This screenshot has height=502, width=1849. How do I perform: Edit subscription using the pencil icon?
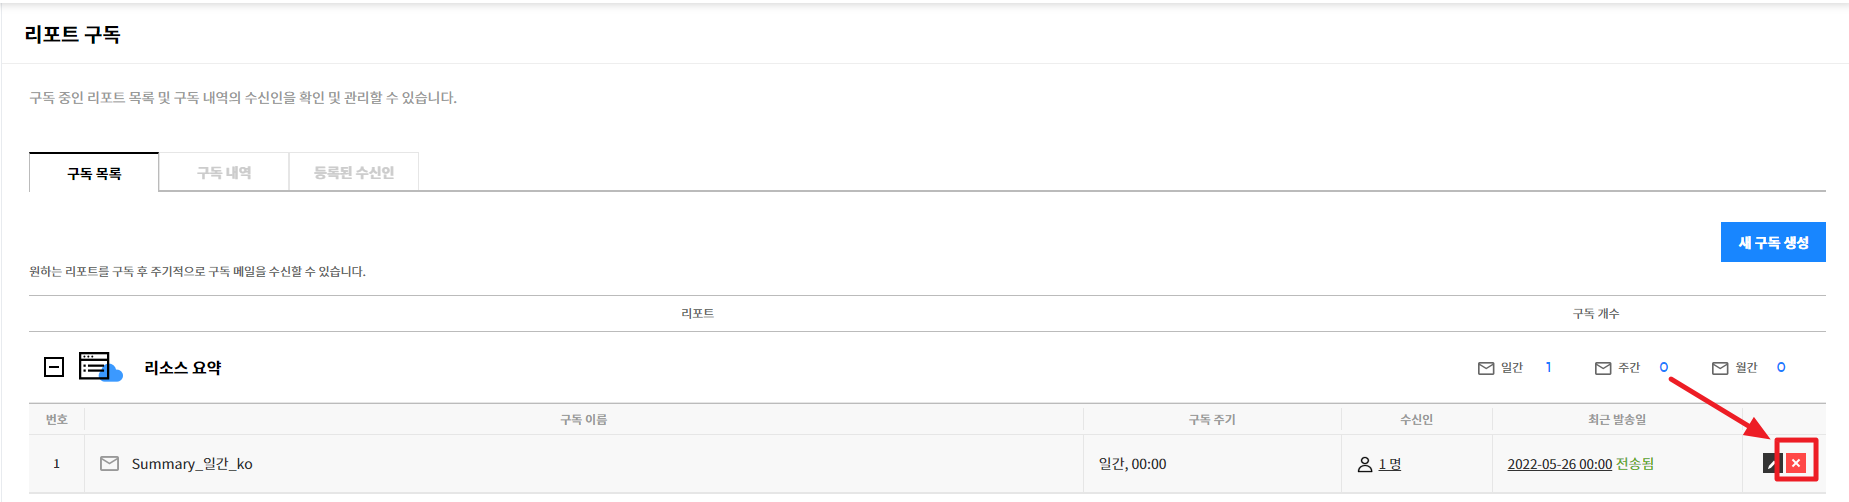click(1772, 463)
